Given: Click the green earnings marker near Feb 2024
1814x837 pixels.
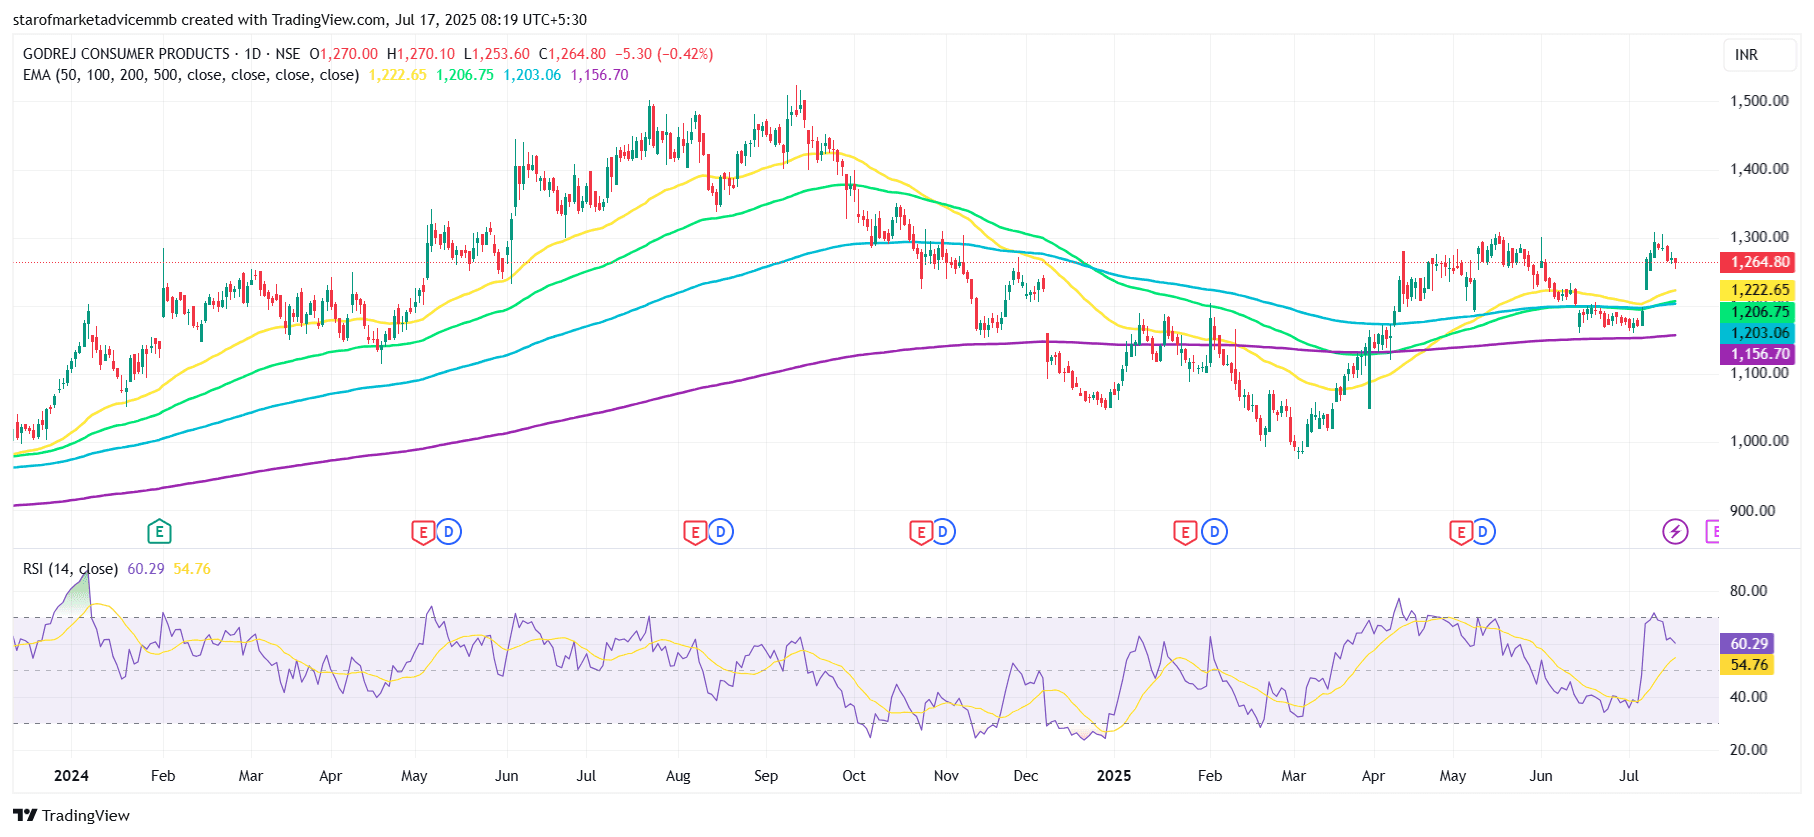Looking at the screenshot, I should click(x=159, y=532).
